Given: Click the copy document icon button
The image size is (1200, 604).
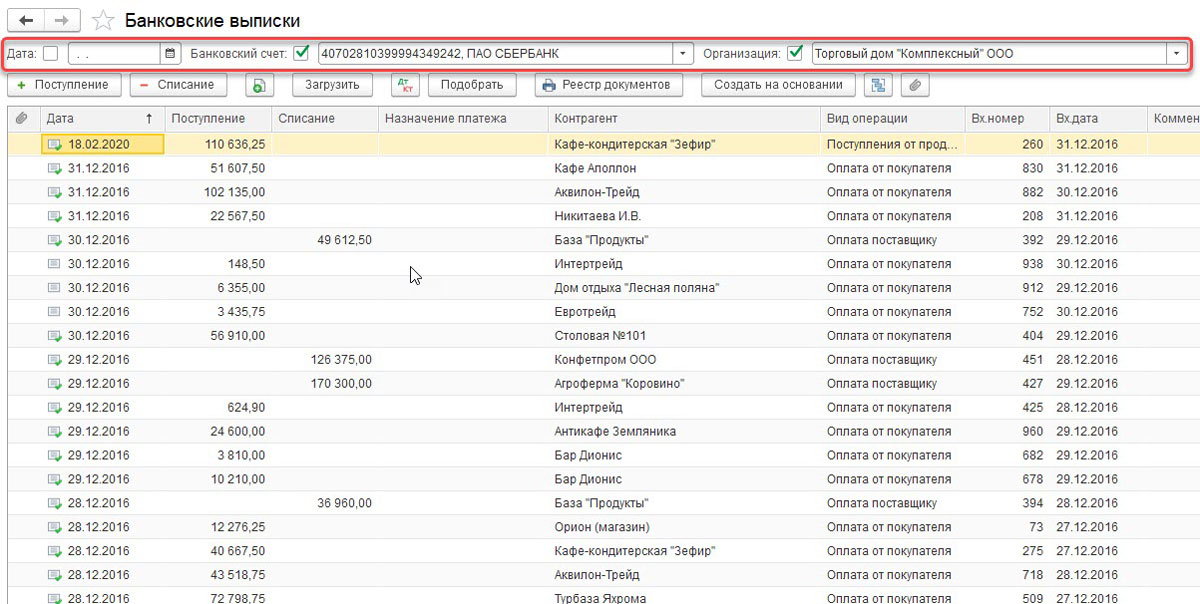Looking at the screenshot, I should click(x=259, y=86).
